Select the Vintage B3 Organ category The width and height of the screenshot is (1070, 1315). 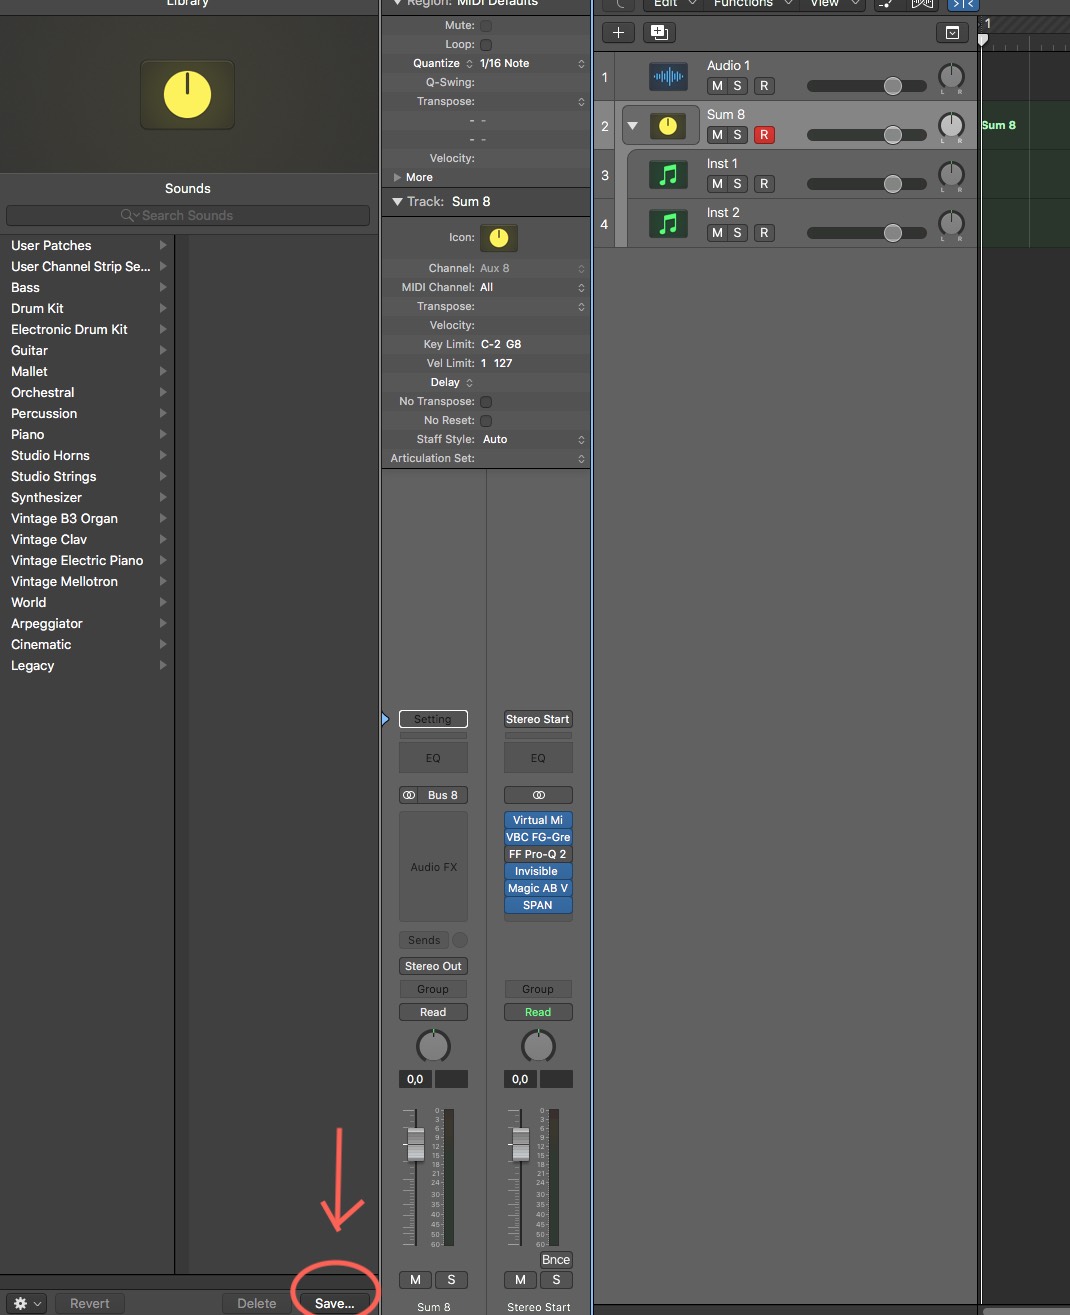pos(88,518)
